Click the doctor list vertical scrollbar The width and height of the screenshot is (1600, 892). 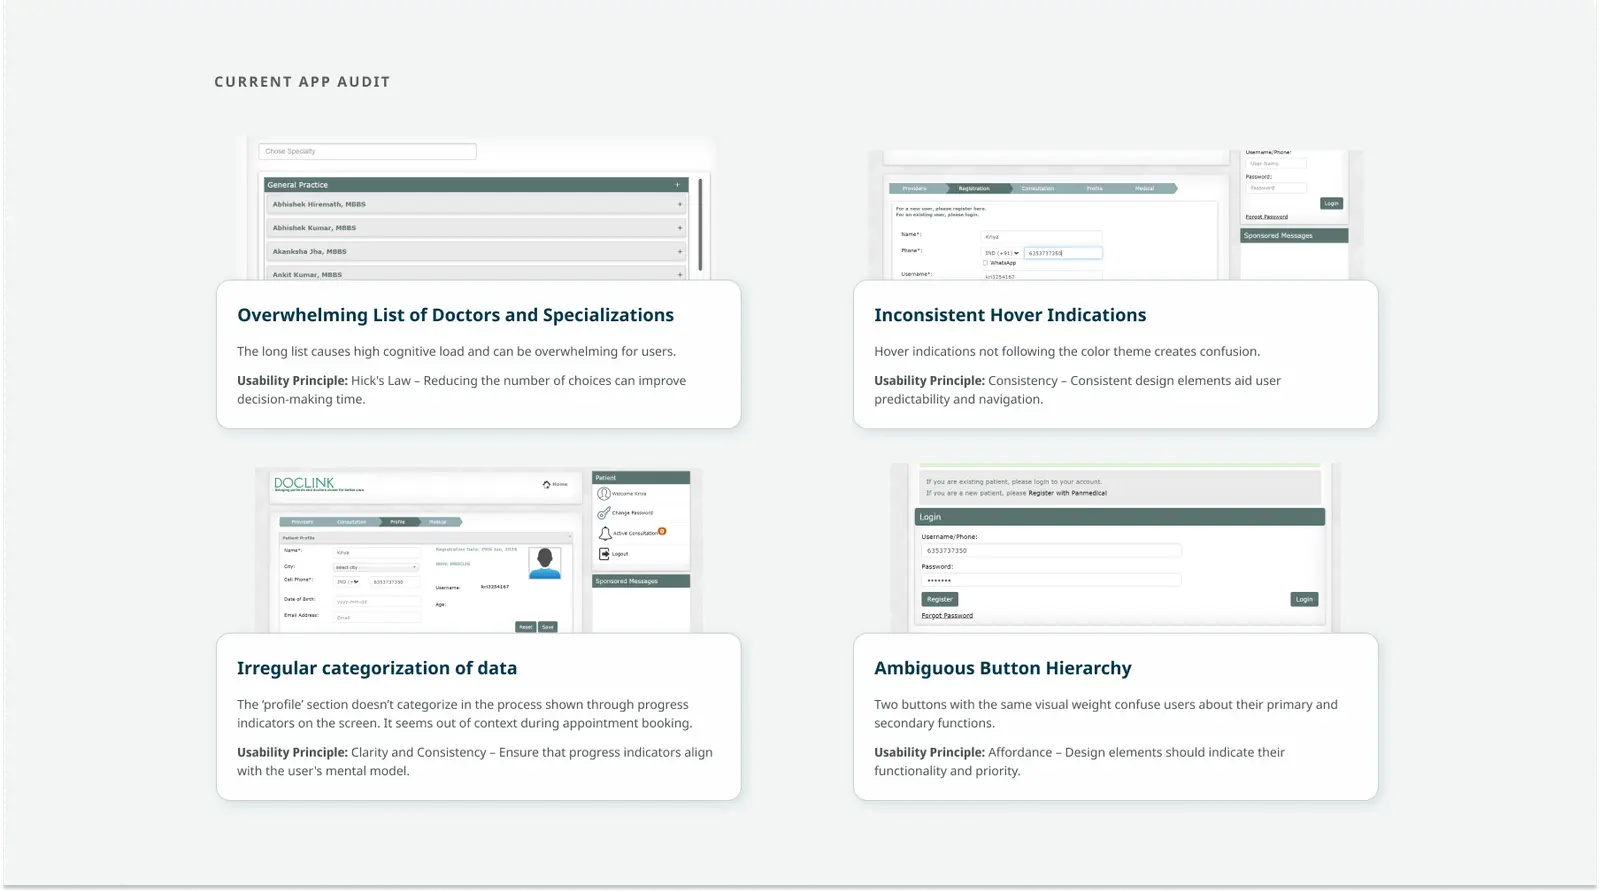click(700, 224)
